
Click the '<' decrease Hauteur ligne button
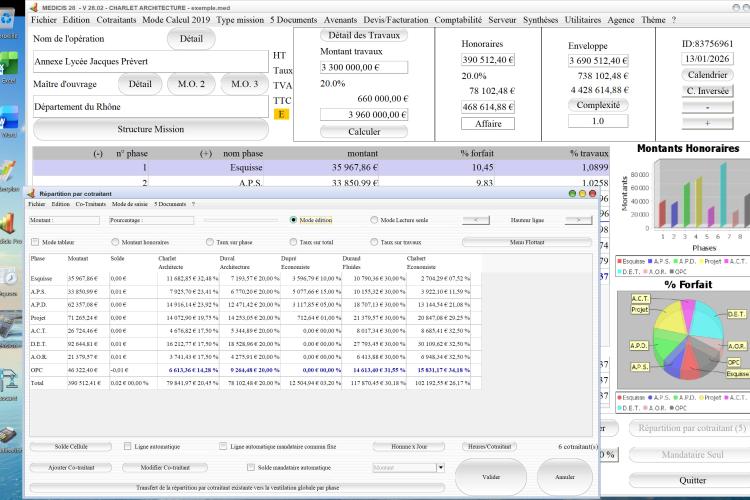[476, 220]
